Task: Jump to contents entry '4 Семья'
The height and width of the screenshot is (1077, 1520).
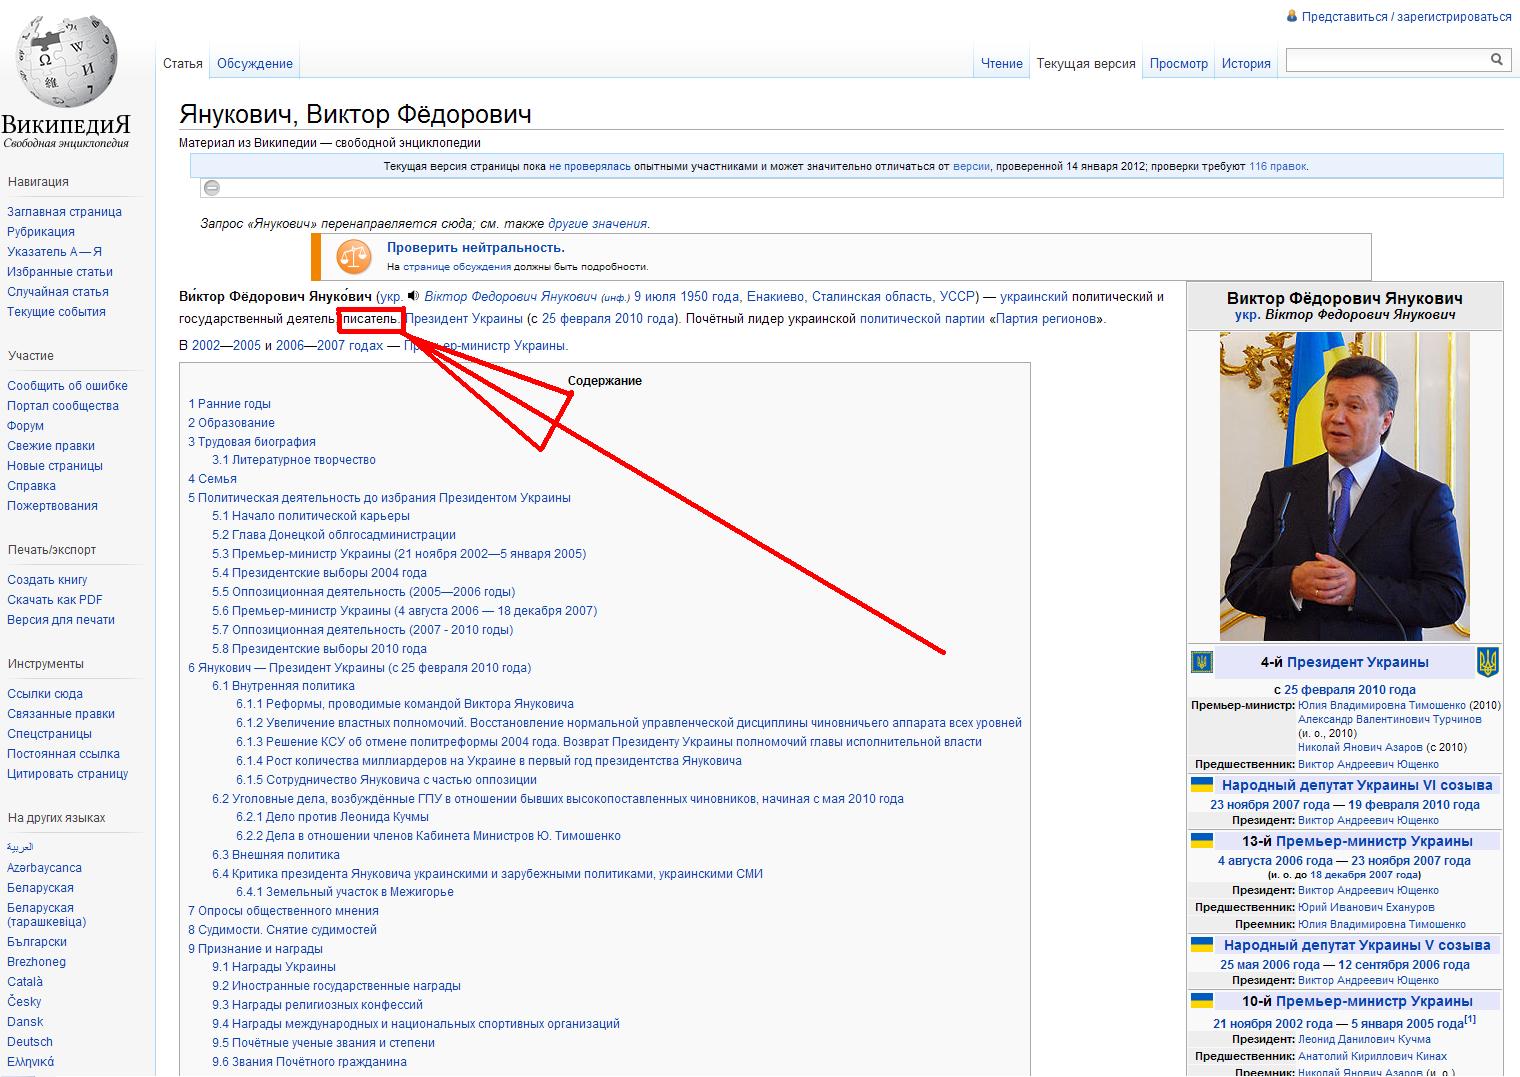Action: point(212,479)
